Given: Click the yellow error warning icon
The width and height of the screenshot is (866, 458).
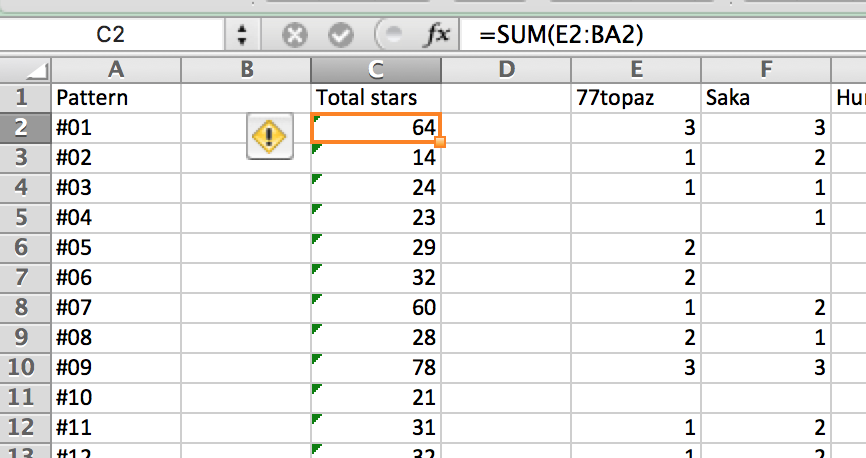Looking at the screenshot, I should pyautogui.click(x=270, y=136).
